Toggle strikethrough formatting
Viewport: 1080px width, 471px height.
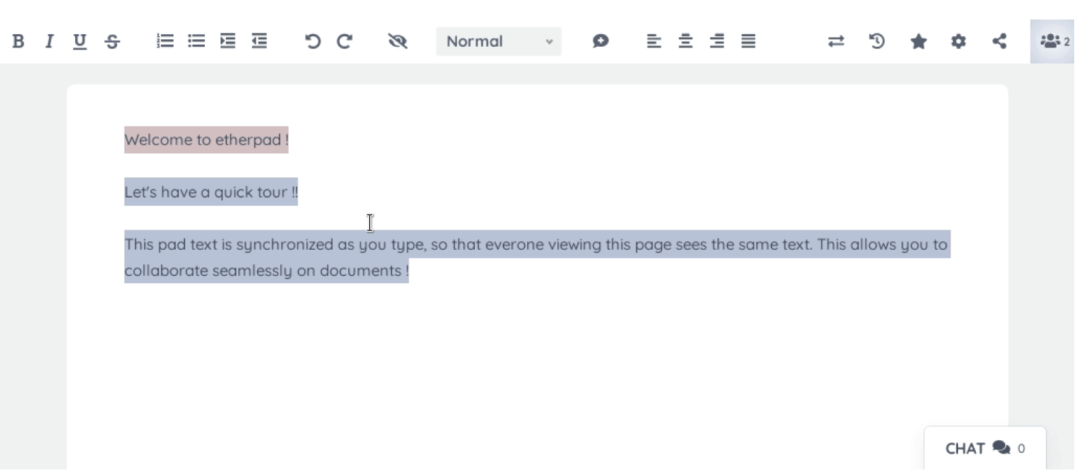(112, 41)
